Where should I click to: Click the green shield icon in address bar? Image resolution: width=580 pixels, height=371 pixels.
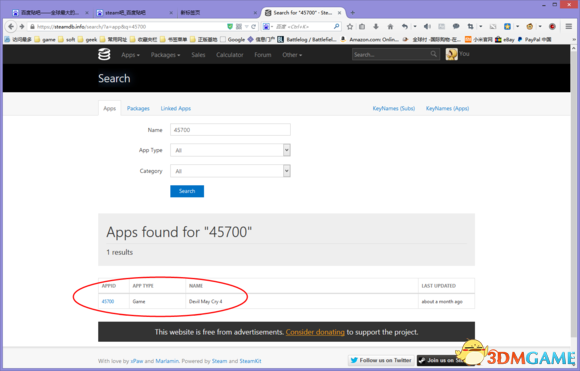point(230,26)
